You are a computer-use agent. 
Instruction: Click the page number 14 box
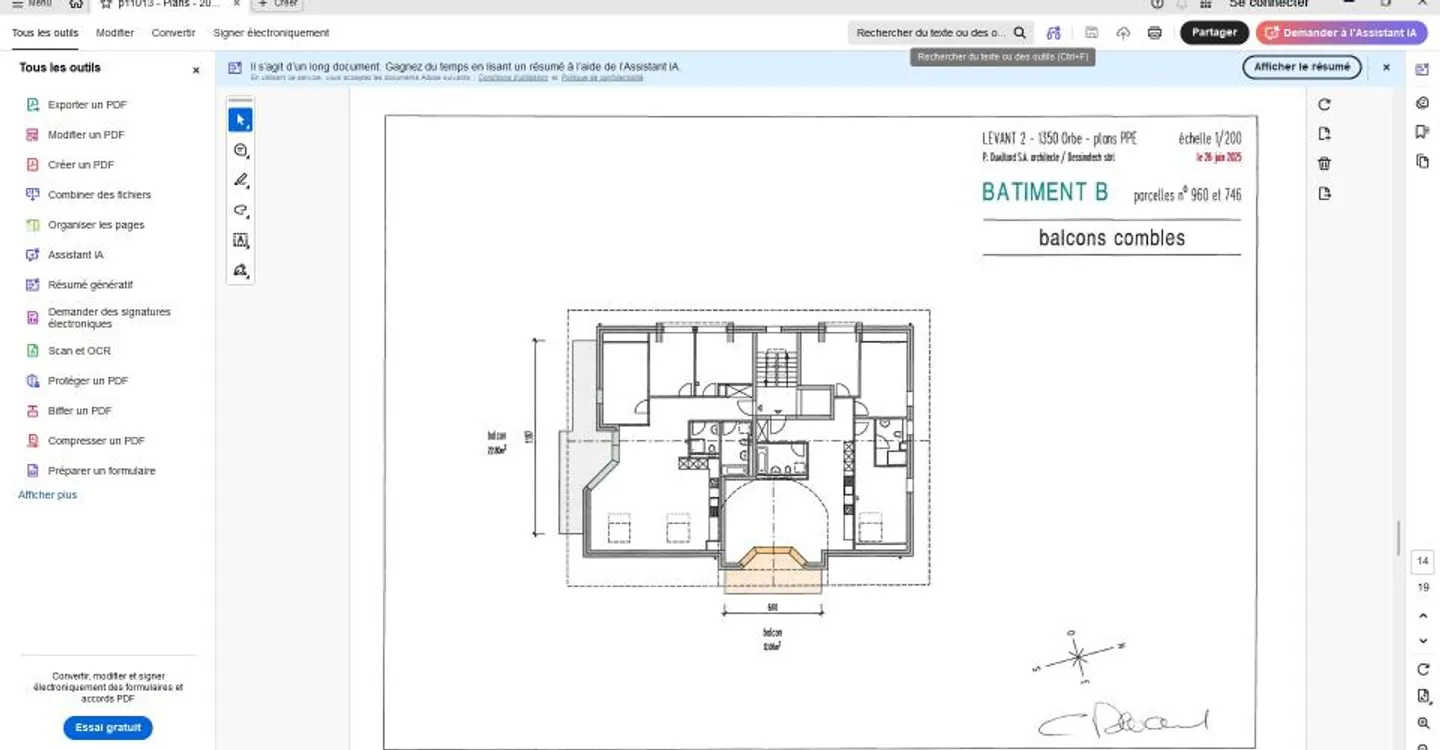[1423, 561]
